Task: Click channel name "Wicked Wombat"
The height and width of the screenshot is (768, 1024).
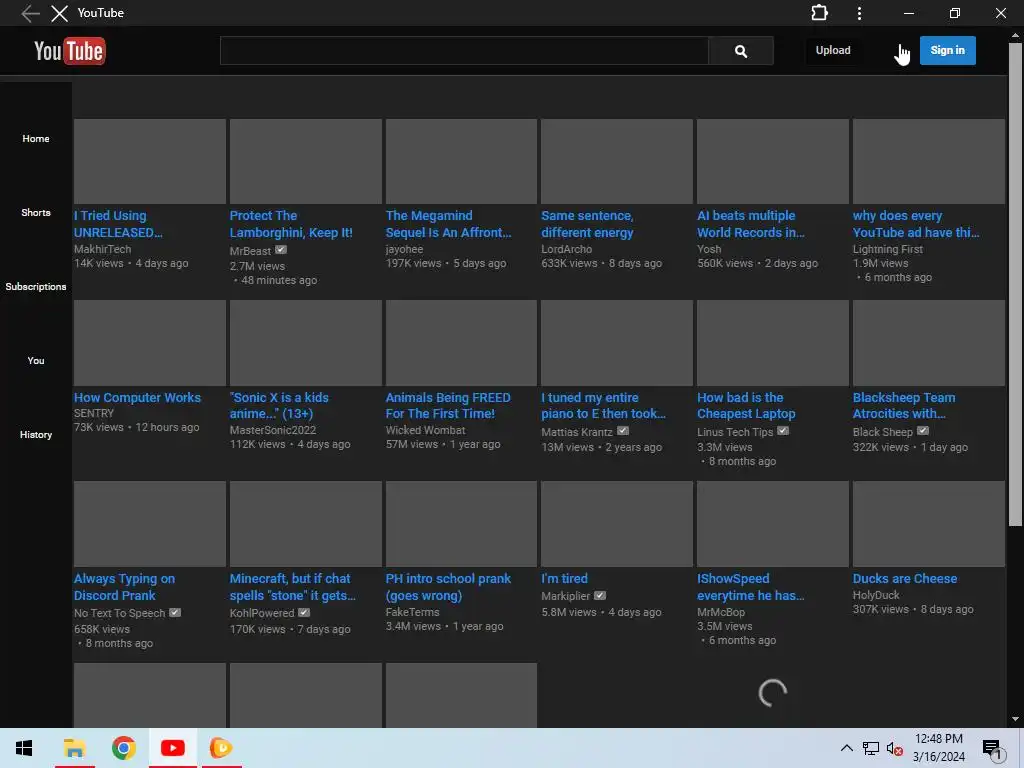Action: 425,430
